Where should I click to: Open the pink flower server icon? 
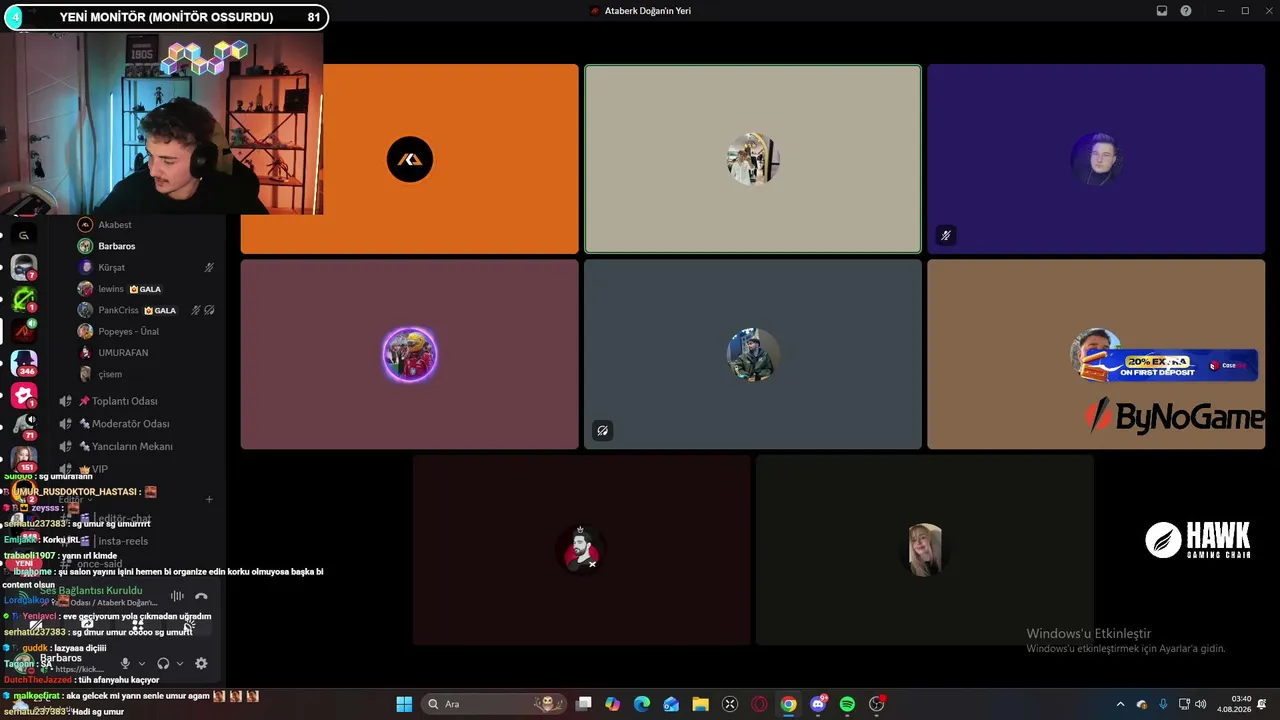24,394
